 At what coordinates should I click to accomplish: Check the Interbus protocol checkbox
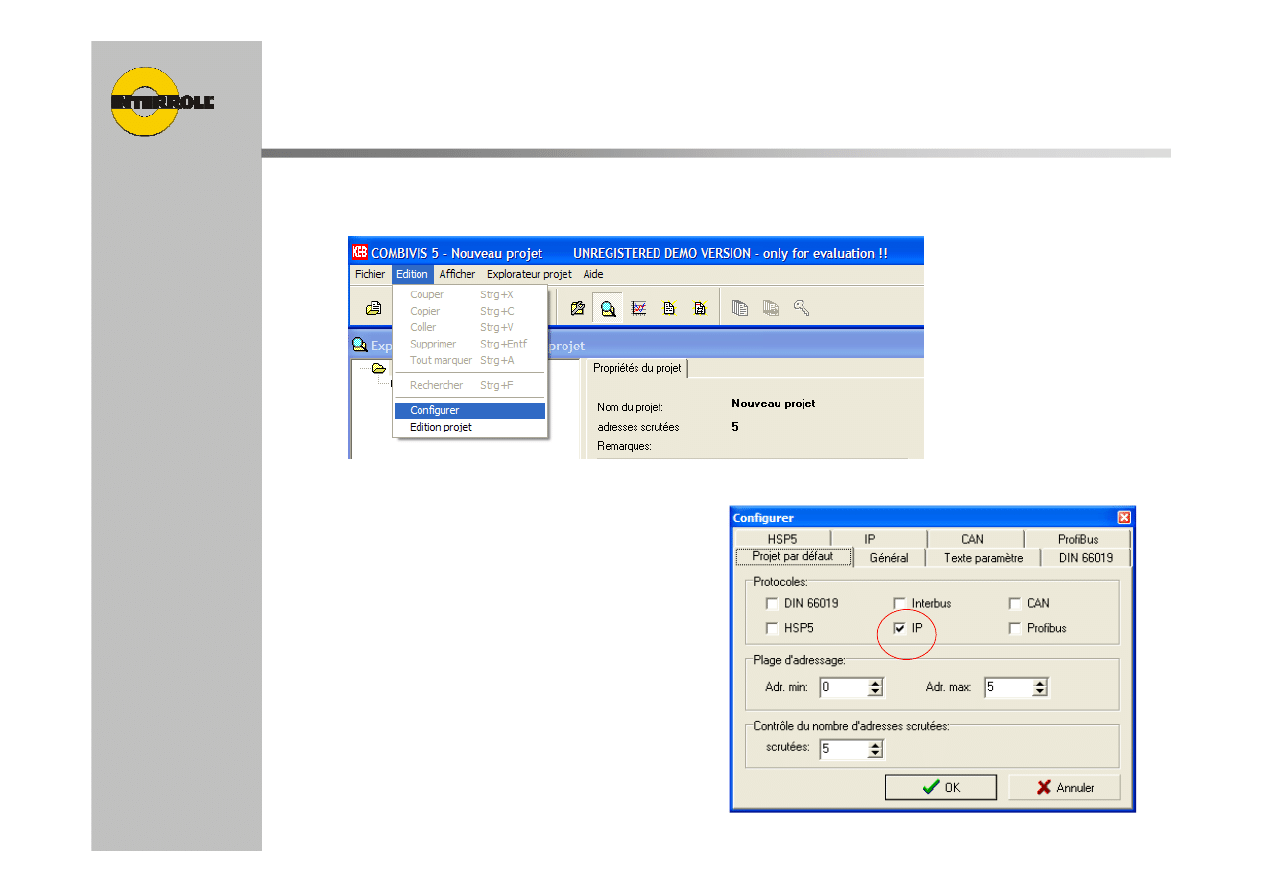[x=900, y=603]
